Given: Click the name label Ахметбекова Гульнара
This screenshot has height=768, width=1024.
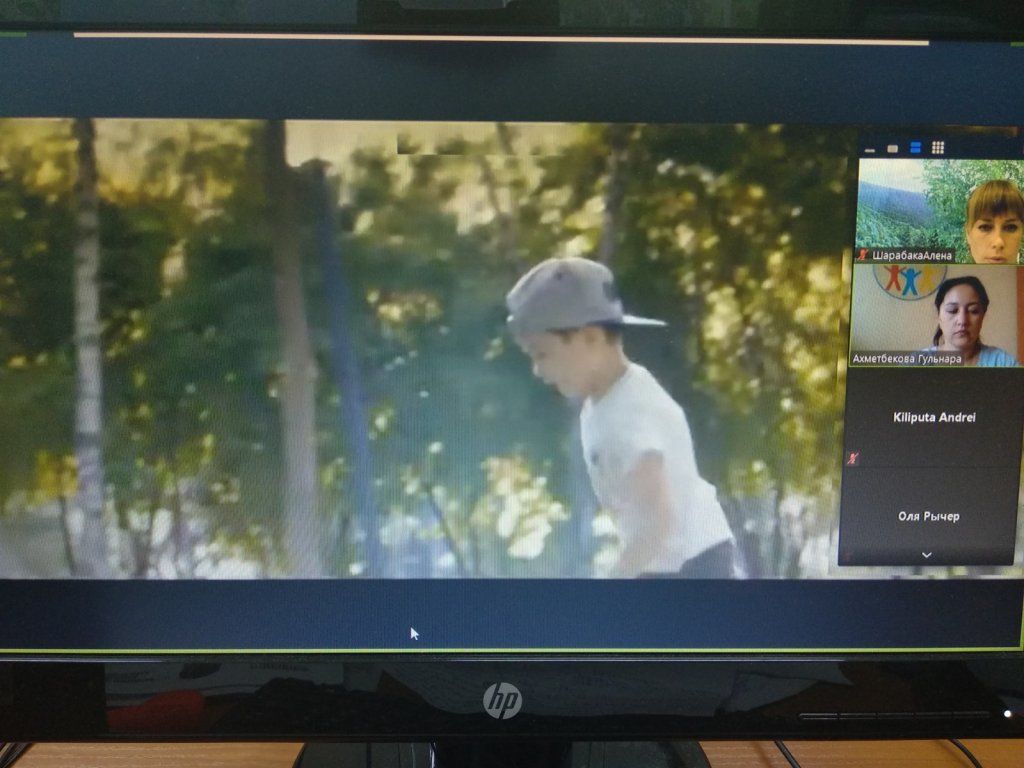Looking at the screenshot, I should (906, 359).
